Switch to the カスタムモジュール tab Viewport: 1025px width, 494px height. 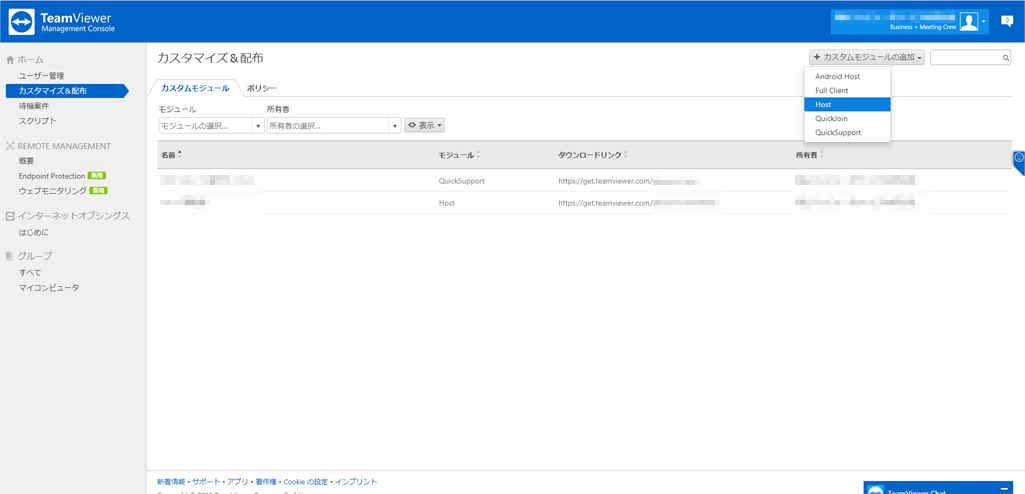[x=195, y=88]
